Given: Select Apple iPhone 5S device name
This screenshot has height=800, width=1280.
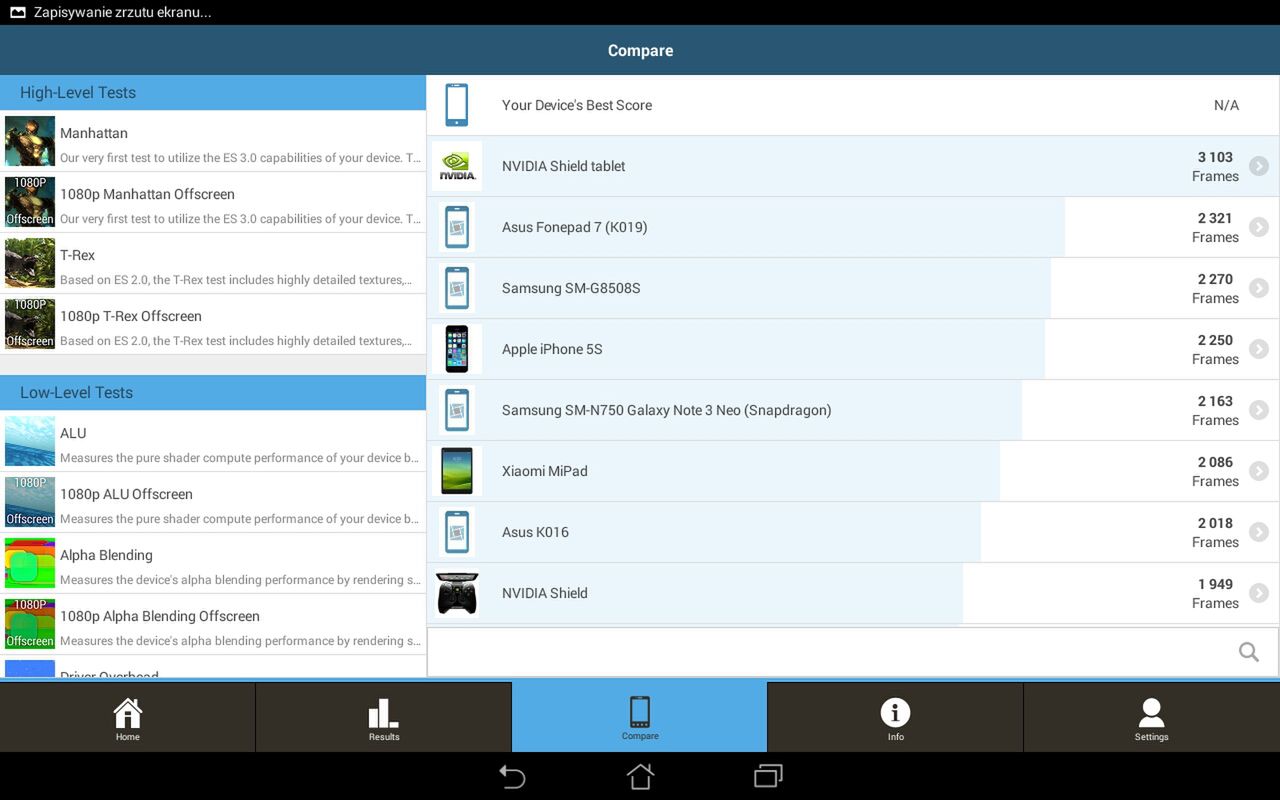Looking at the screenshot, I should pos(552,349).
